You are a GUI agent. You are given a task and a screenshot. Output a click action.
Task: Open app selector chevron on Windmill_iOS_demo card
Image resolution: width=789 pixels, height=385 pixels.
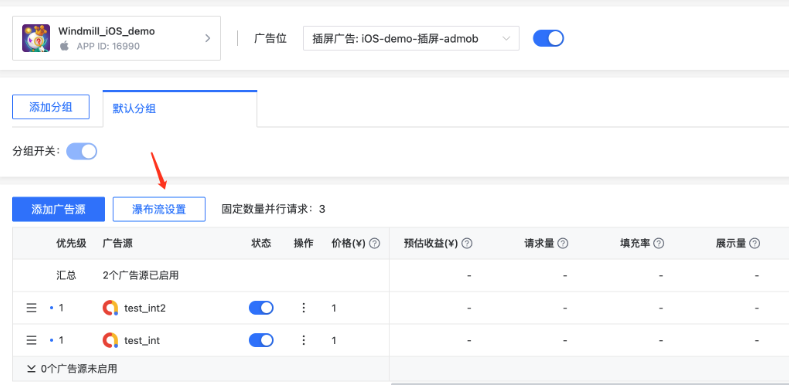pos(207,38)
